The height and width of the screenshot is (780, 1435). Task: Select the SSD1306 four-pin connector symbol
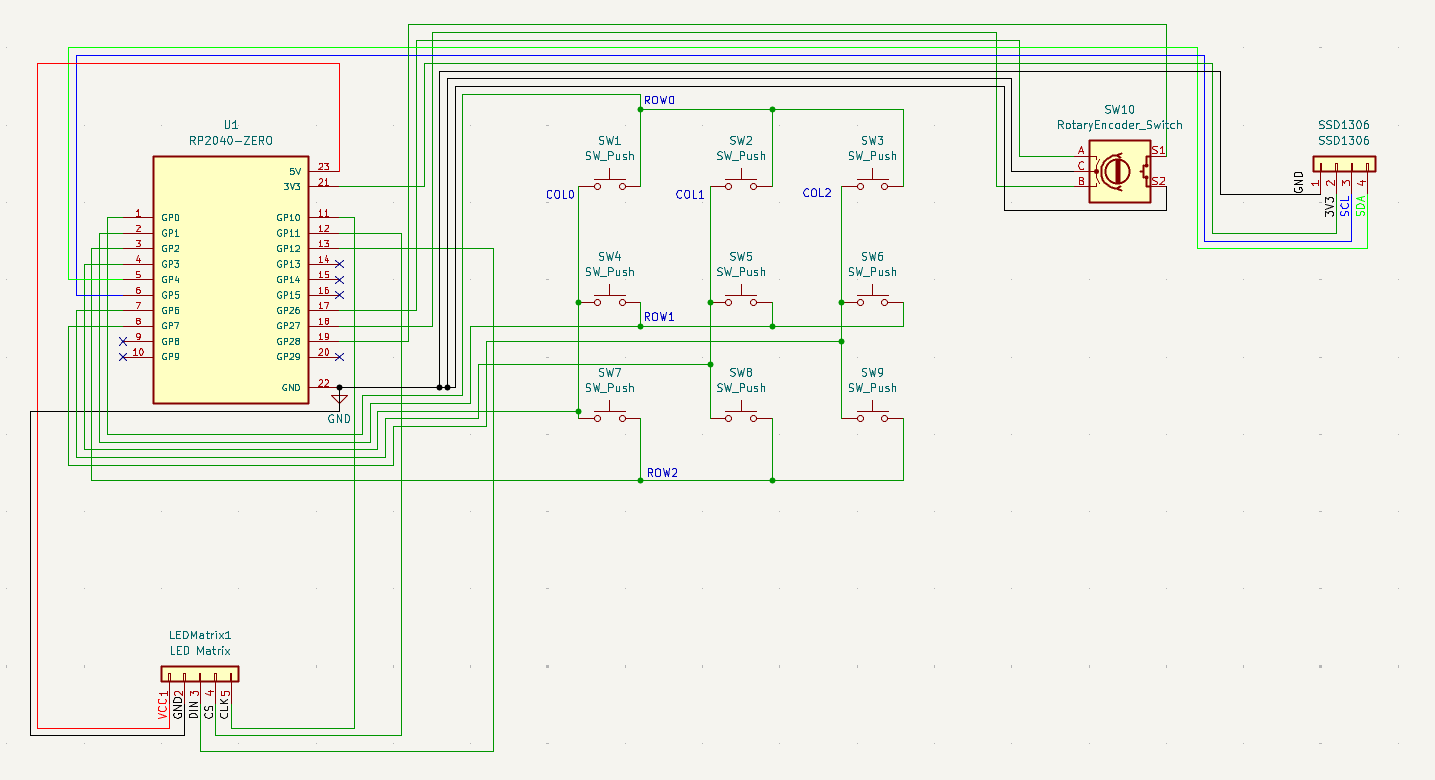coord(1343,164)
